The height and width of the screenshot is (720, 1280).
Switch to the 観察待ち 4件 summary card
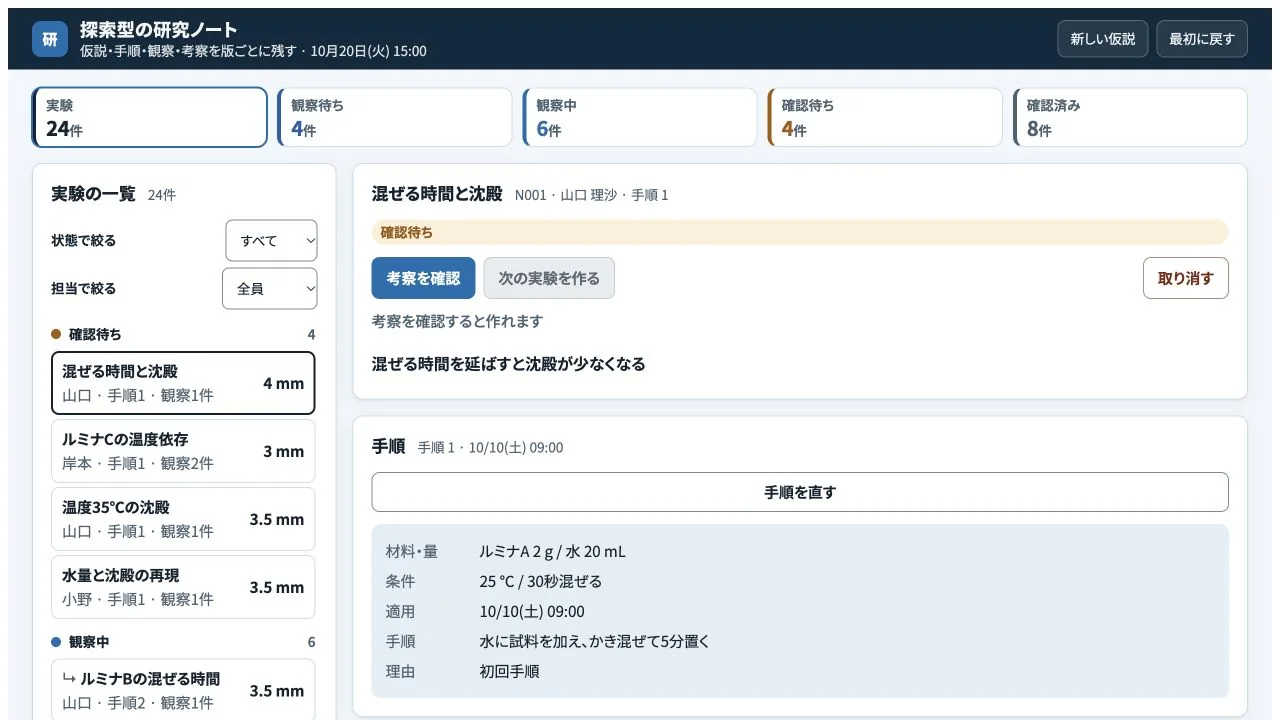394,117
